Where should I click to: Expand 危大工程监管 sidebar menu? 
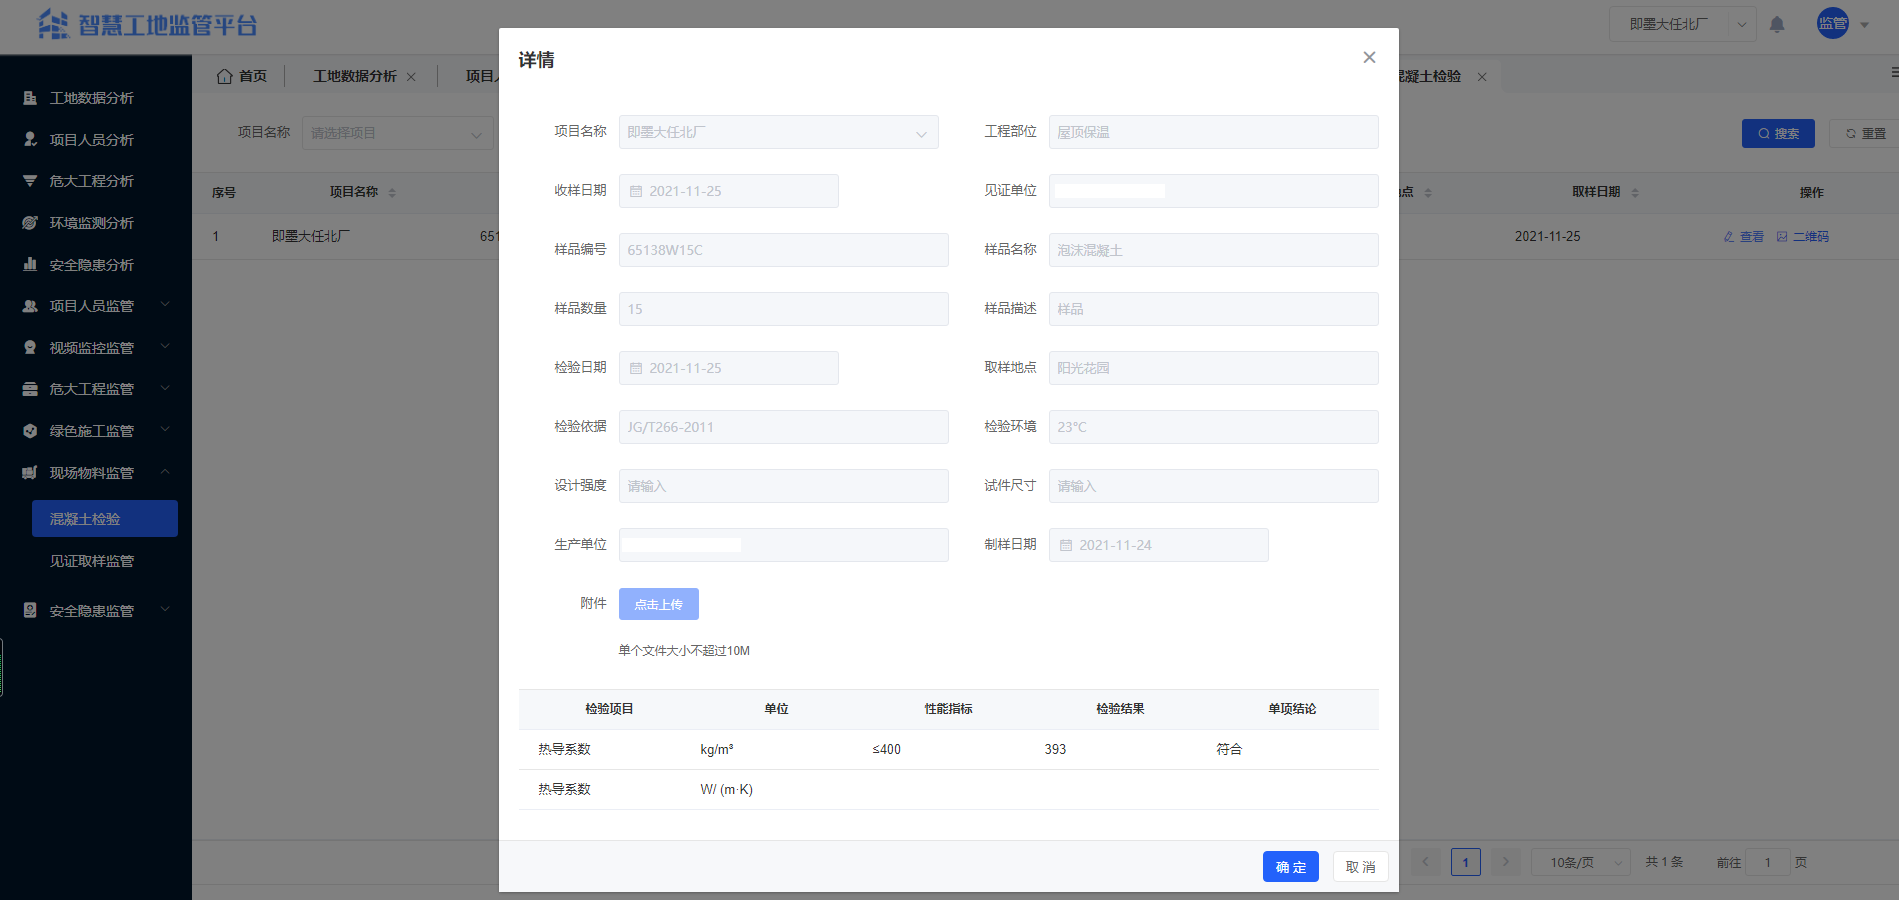coord(96,389)
